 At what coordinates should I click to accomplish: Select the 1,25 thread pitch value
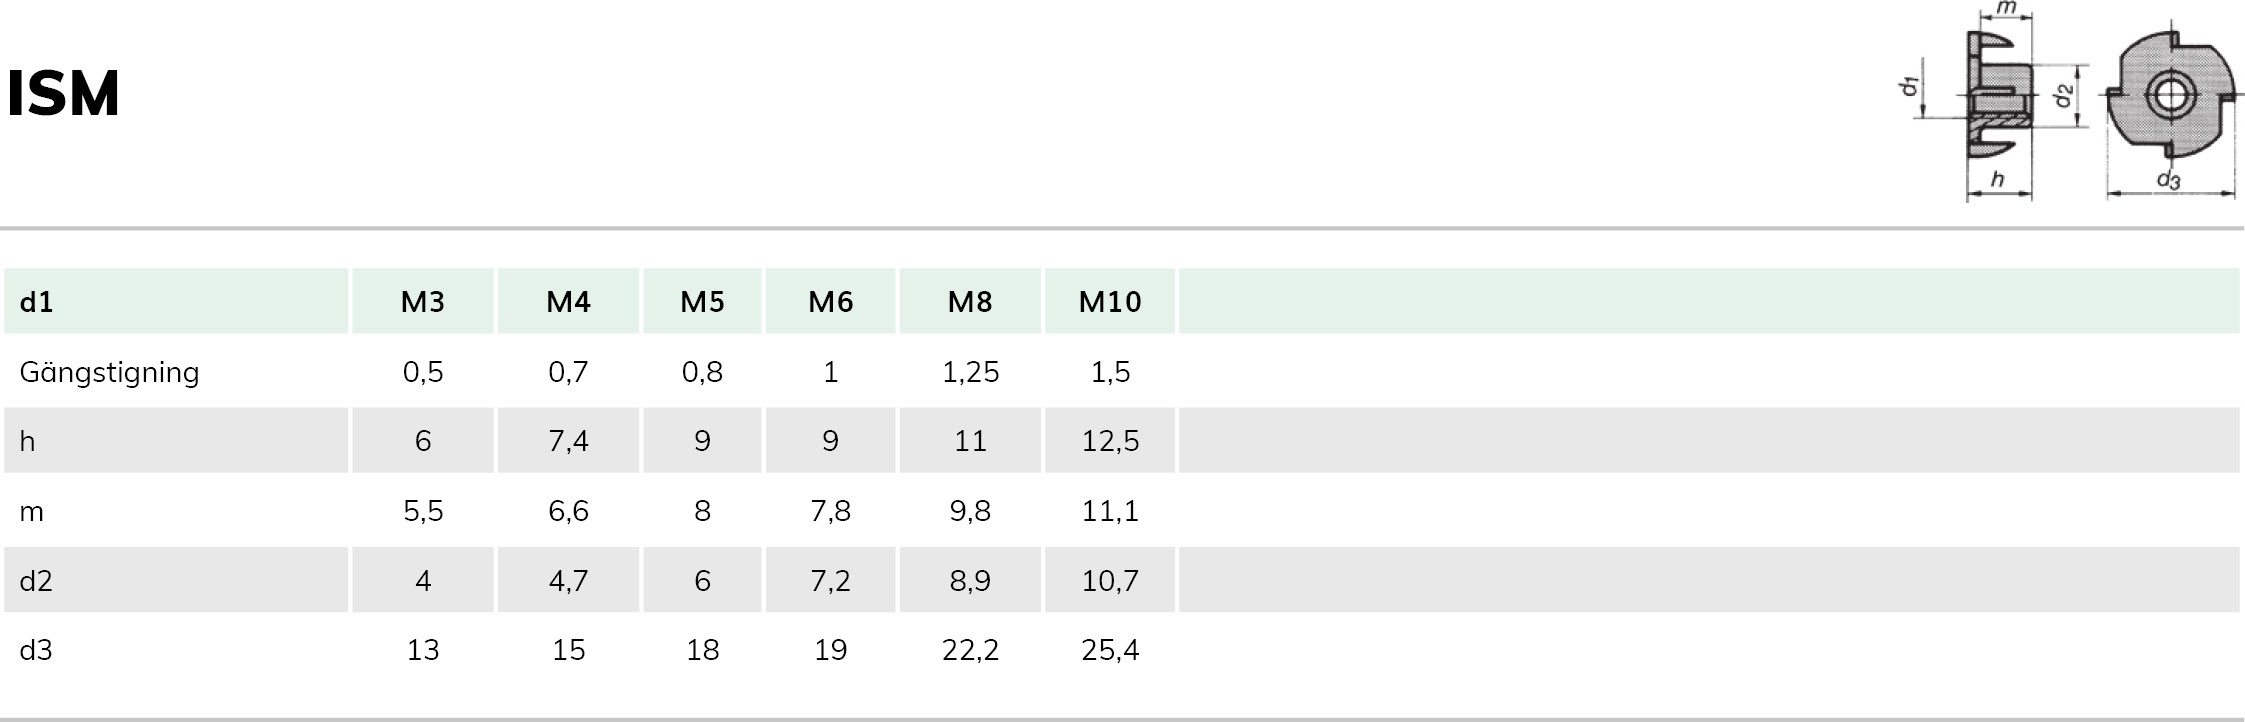970,372
